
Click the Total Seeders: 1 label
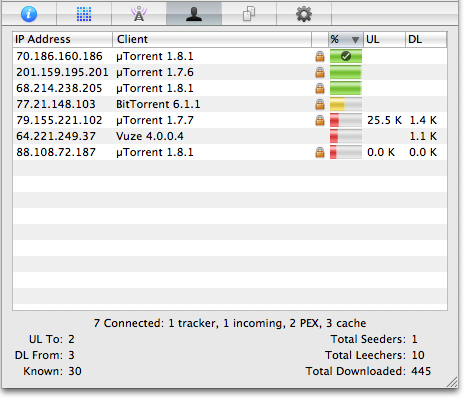pos(374,339)
